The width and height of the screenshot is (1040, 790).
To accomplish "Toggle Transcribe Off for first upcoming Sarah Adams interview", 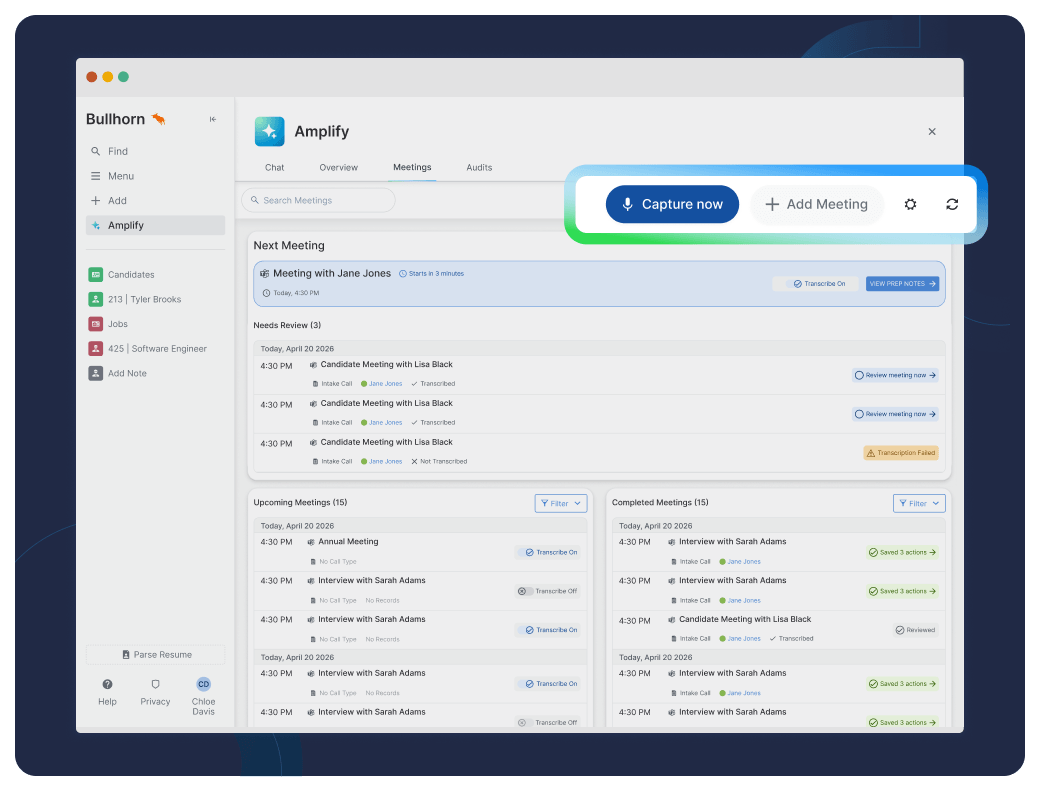I will 548,591.
